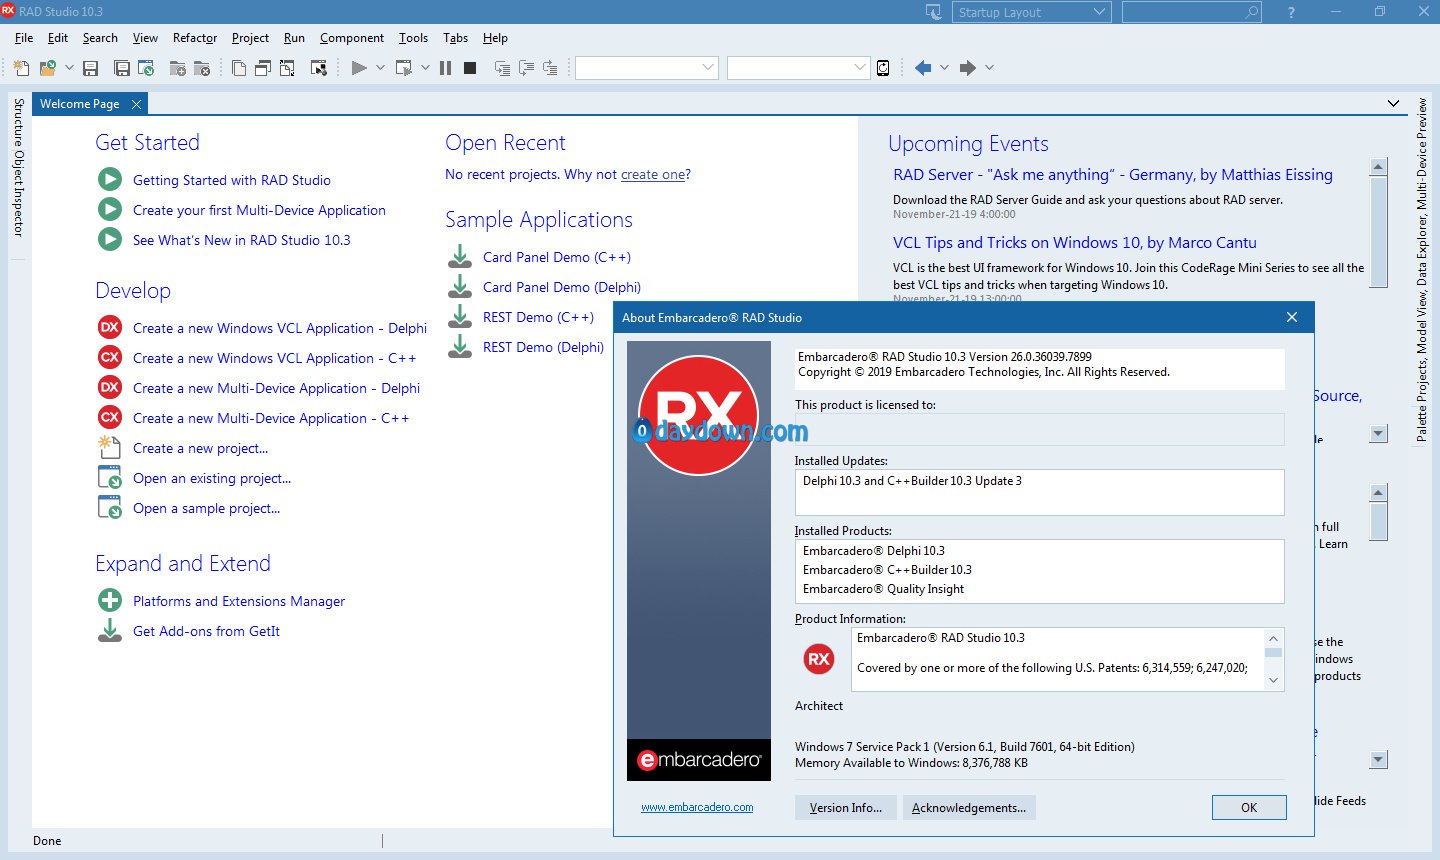Open www.embarcadero.com link in About dialog
Screen dimensions: 1440x860
697,807
